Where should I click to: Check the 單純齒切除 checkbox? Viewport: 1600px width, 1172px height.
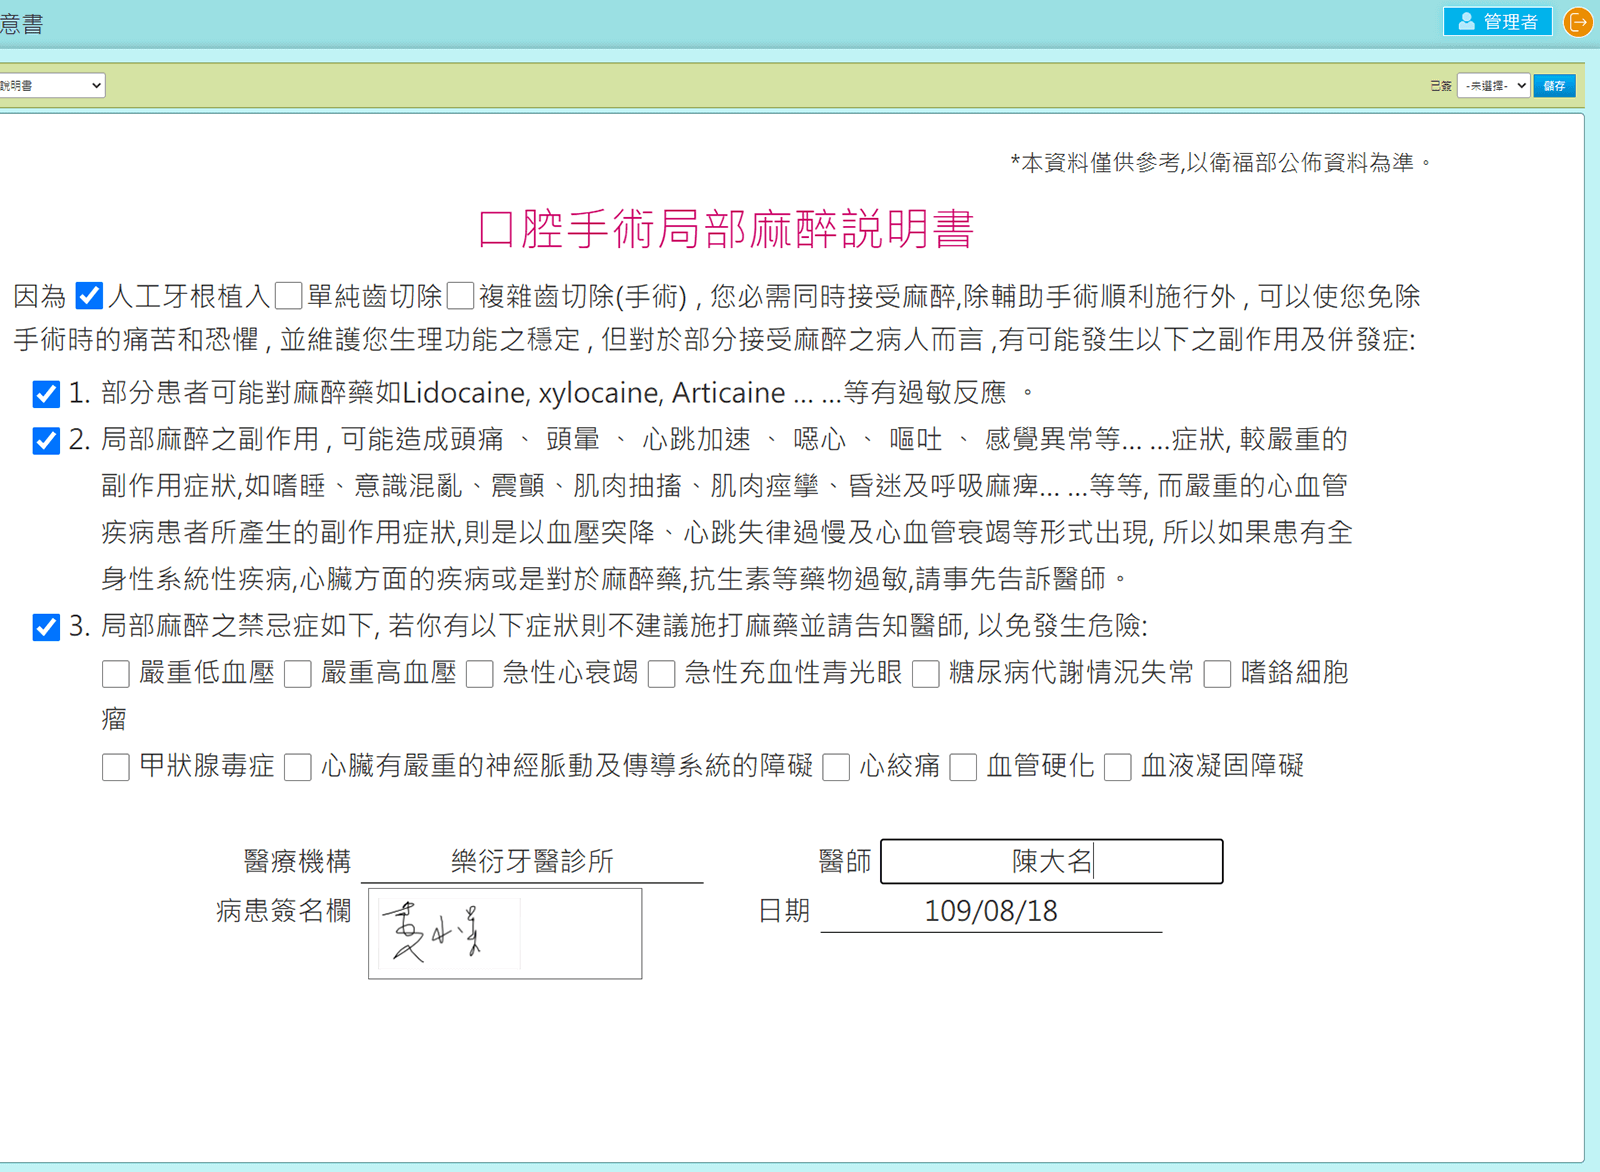(x=289, y=296)
